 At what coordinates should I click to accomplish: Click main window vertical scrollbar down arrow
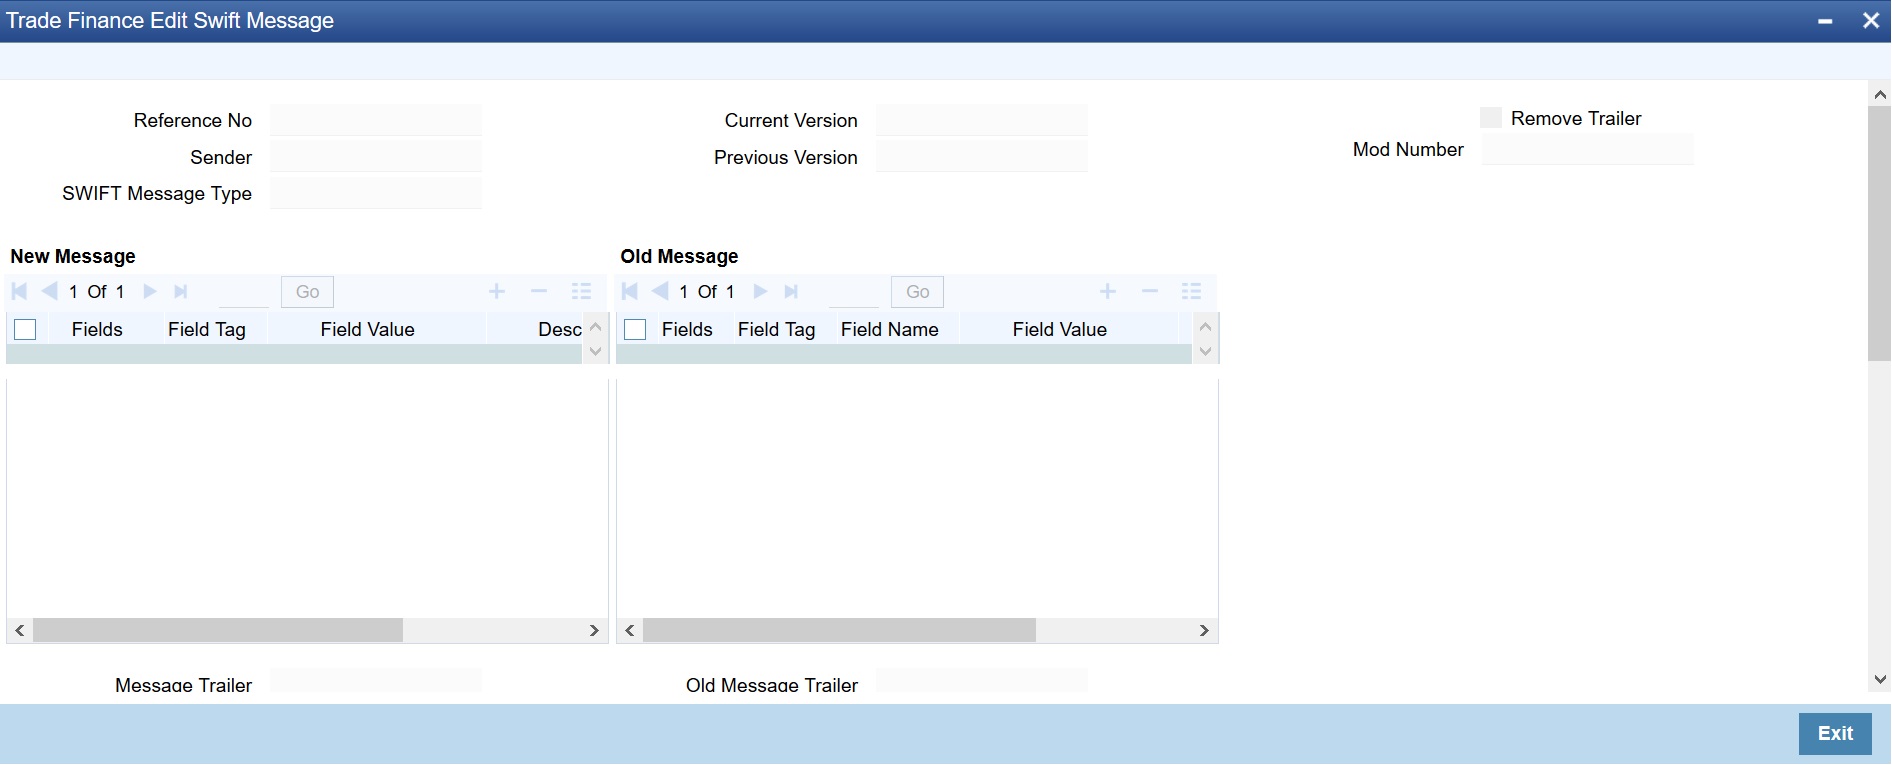click(x=1880, y=679)
